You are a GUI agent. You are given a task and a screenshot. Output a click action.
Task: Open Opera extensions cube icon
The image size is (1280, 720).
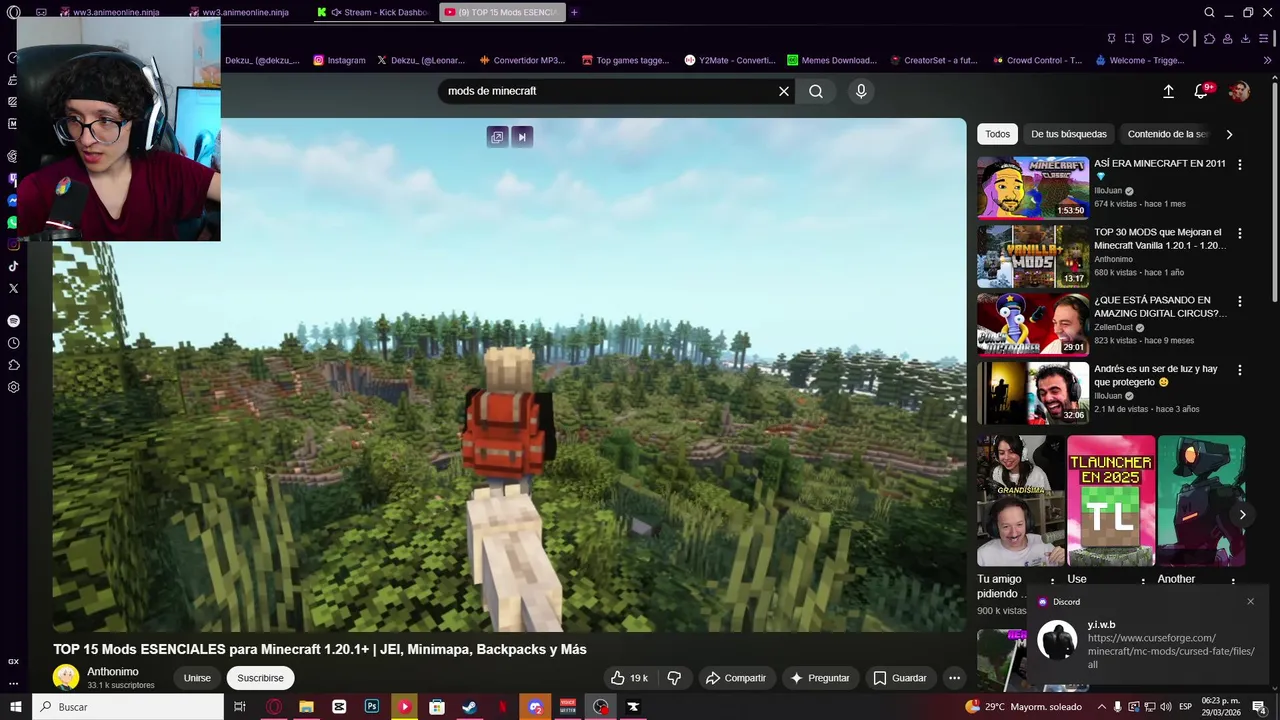coord(1209,39)
